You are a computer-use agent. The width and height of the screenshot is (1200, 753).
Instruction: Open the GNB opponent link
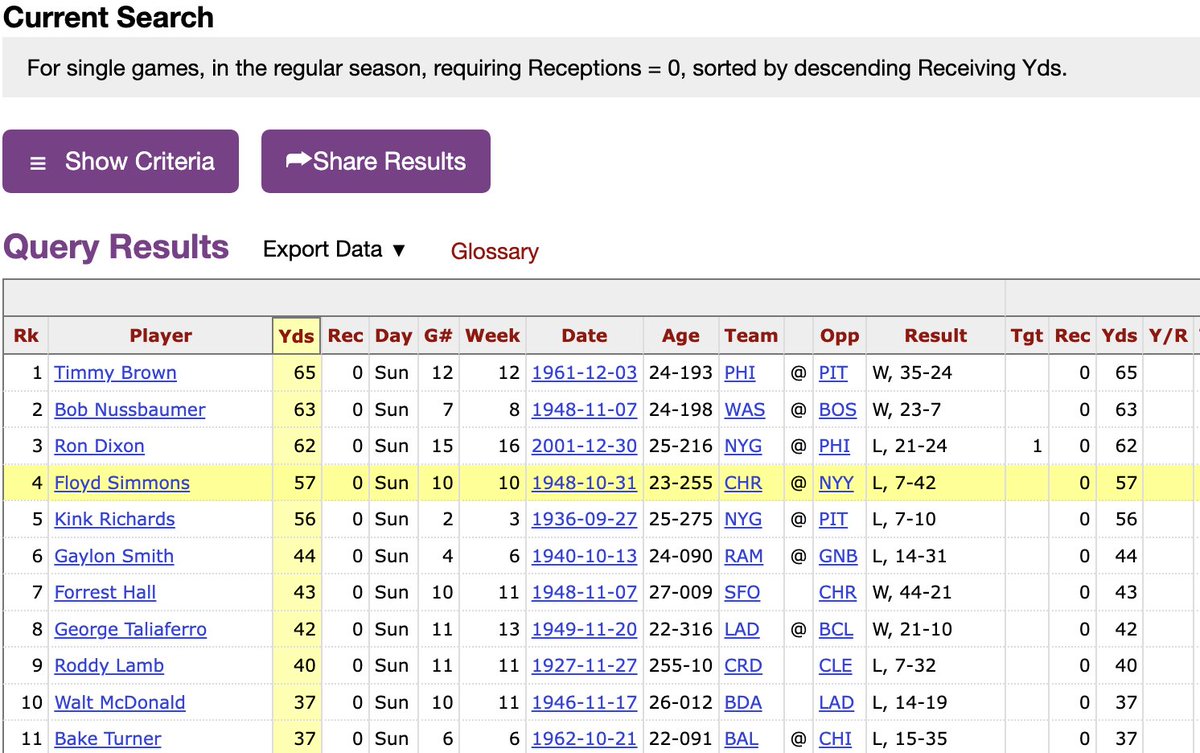click(x=838, y=556)
